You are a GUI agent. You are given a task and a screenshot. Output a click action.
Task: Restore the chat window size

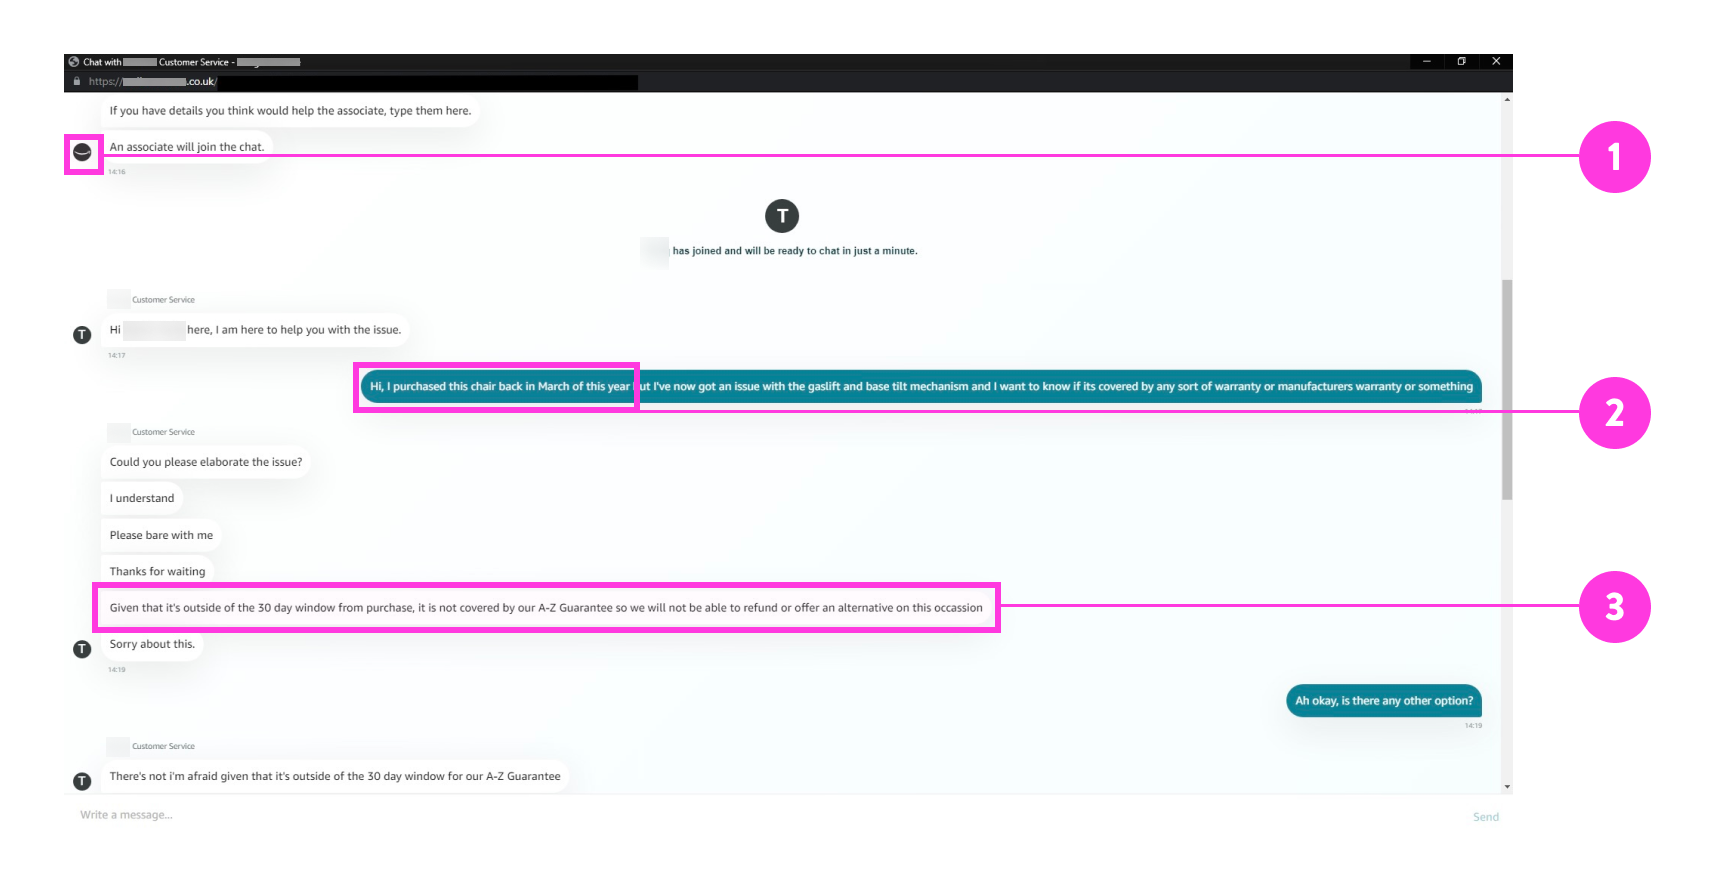[1461, 62]
